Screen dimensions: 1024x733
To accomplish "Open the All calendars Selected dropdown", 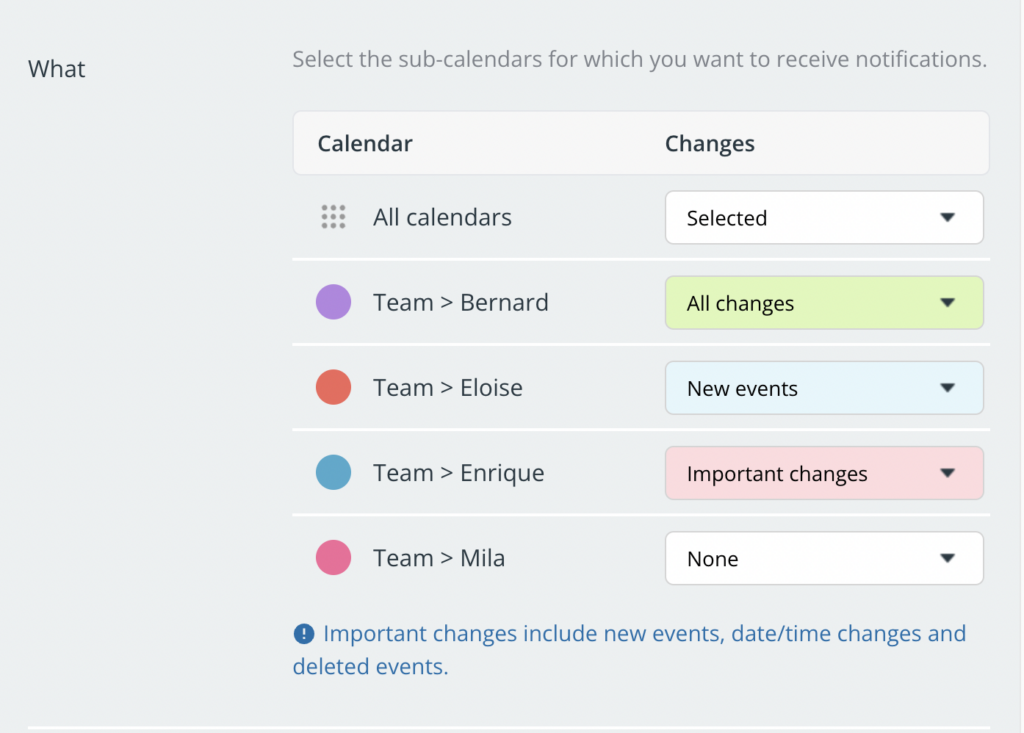I will pyautogui.click(x=824, y=218).
